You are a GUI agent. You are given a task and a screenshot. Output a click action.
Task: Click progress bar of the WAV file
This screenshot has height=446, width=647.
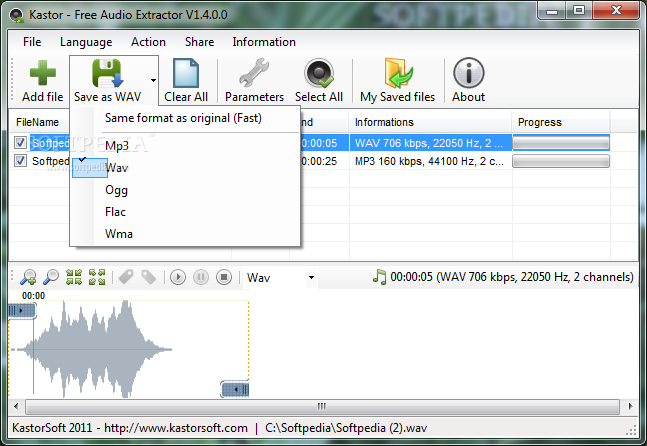(561, 143)
